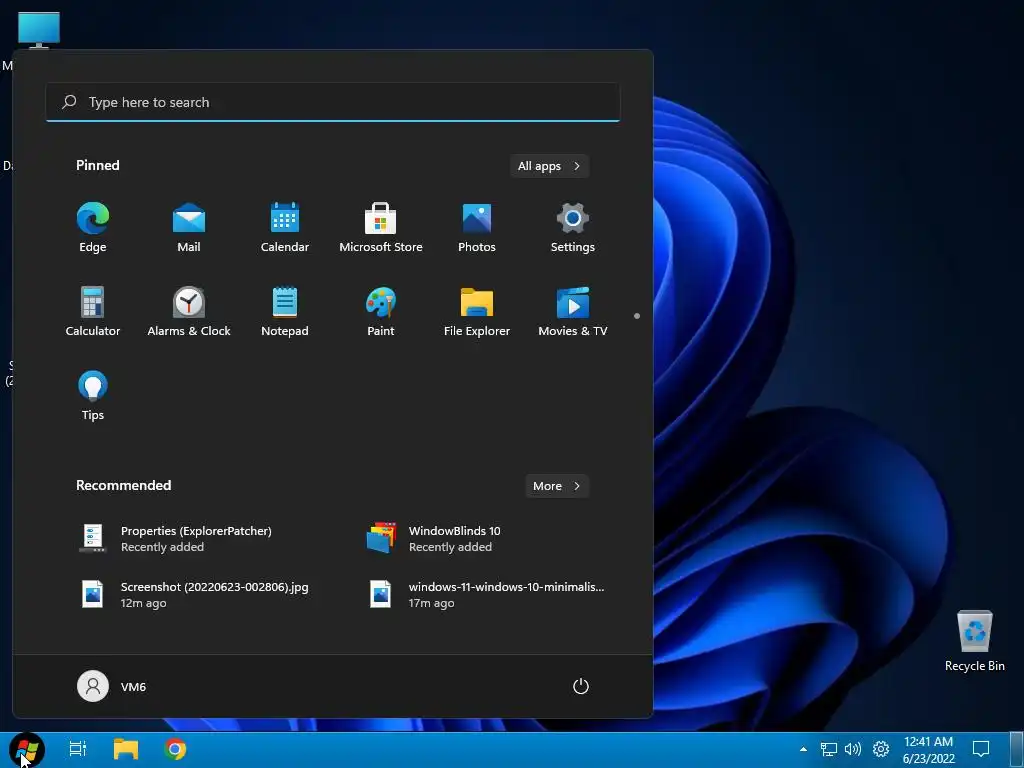This screenshot has height=768, width=1024.
Task: Open File Explorer on taskbar
Action: tap(126, 749)
